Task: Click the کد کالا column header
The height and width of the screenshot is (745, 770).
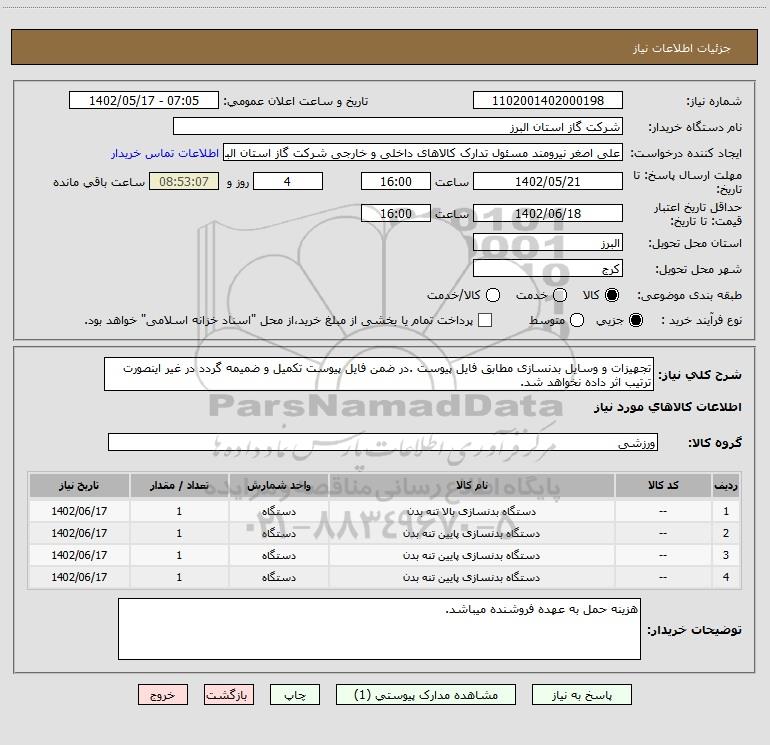Action: (663, 485)
